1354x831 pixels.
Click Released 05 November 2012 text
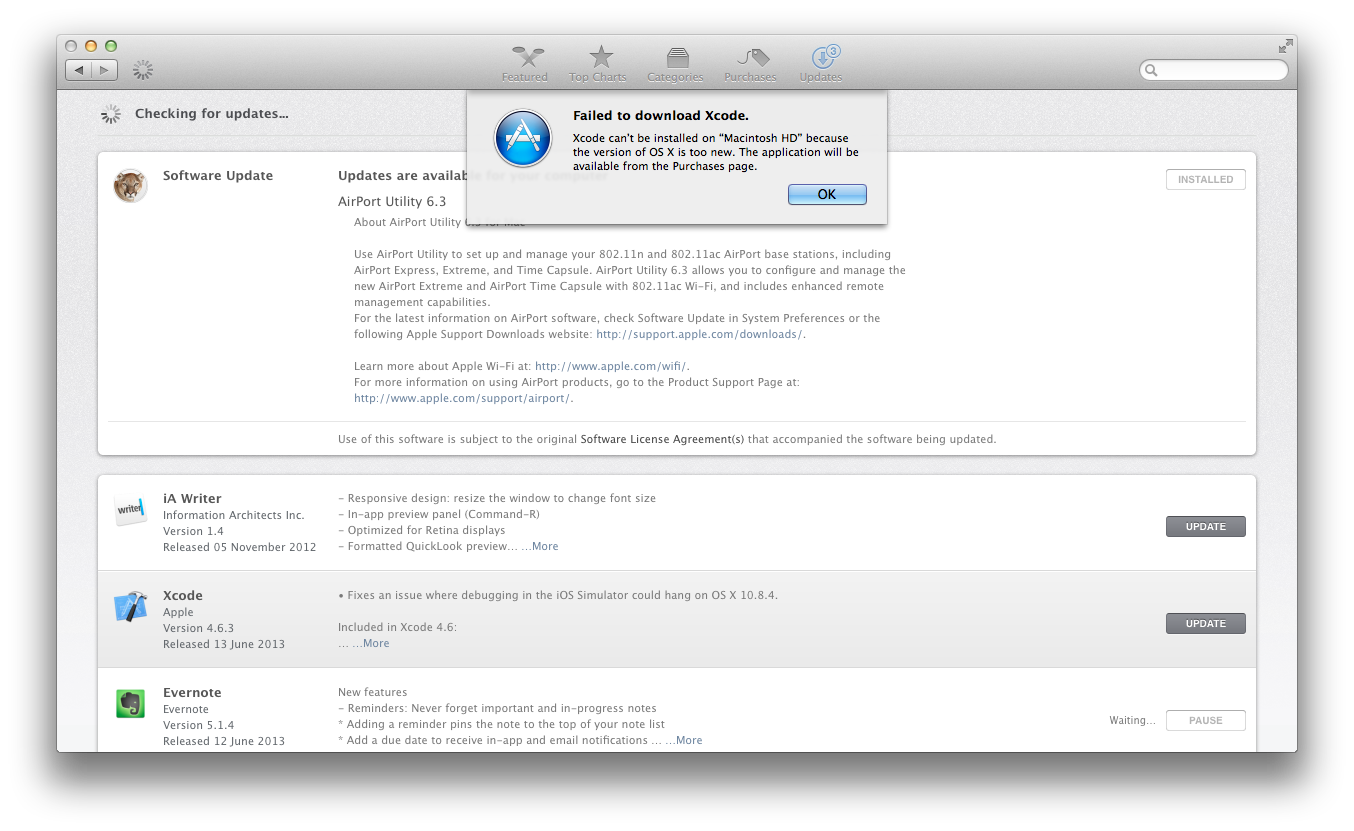click(239, 547)
